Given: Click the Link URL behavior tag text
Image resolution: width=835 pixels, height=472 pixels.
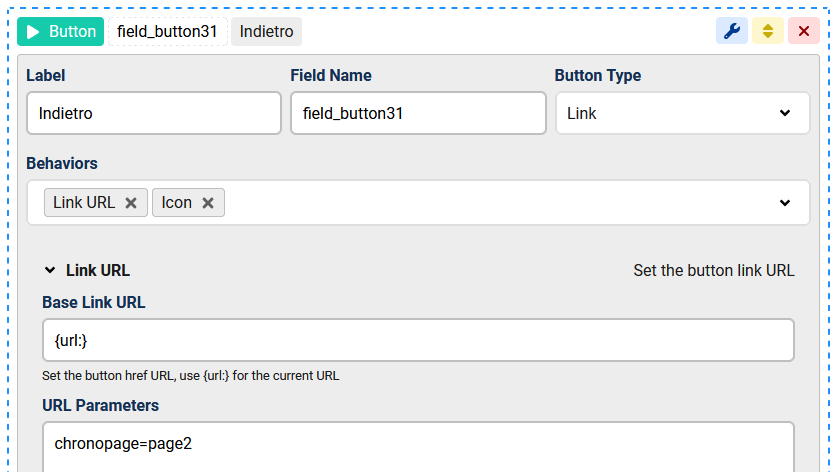Looking at the screenshot, I should click(84, 203).
